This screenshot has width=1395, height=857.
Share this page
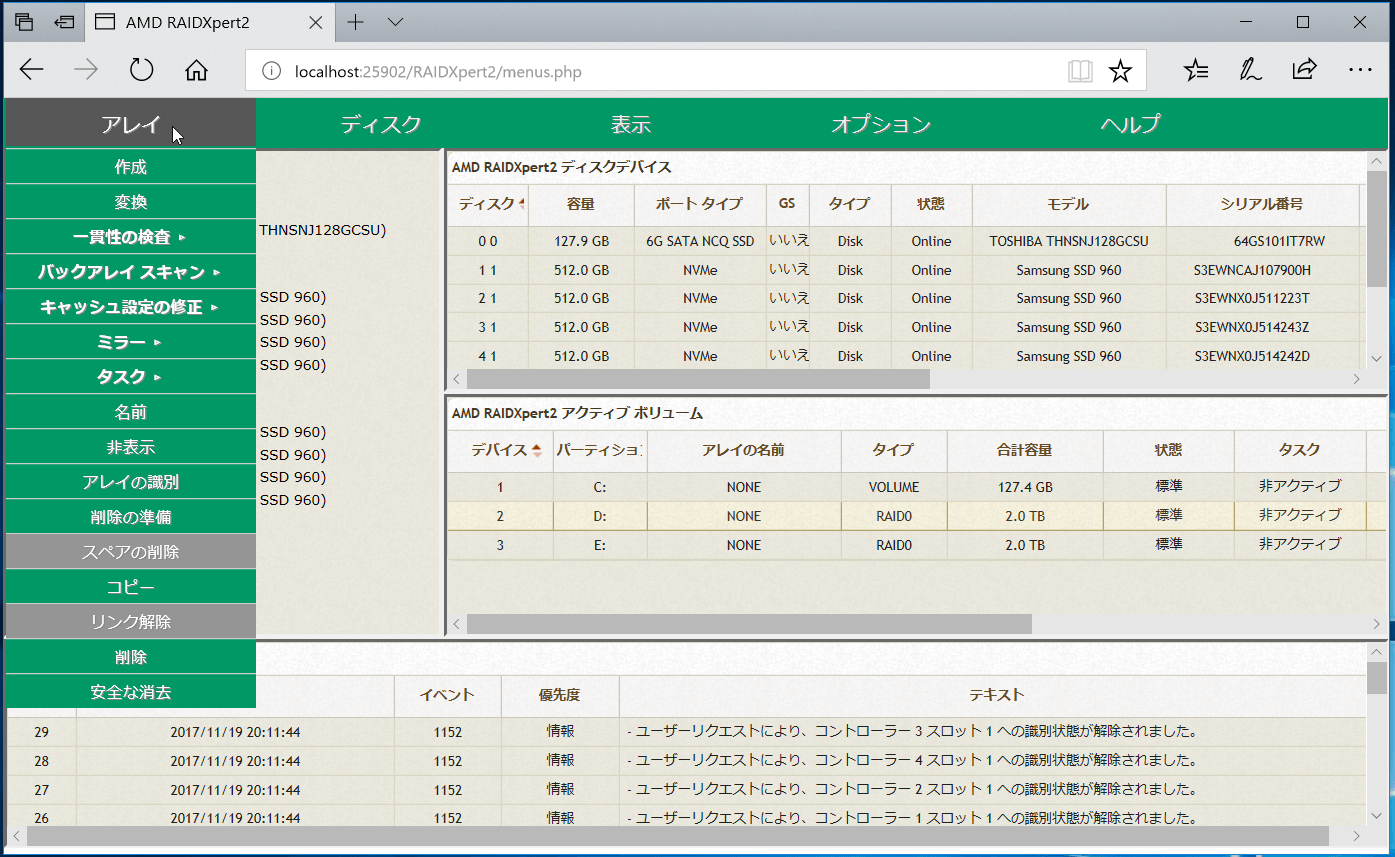[1304, 70]
